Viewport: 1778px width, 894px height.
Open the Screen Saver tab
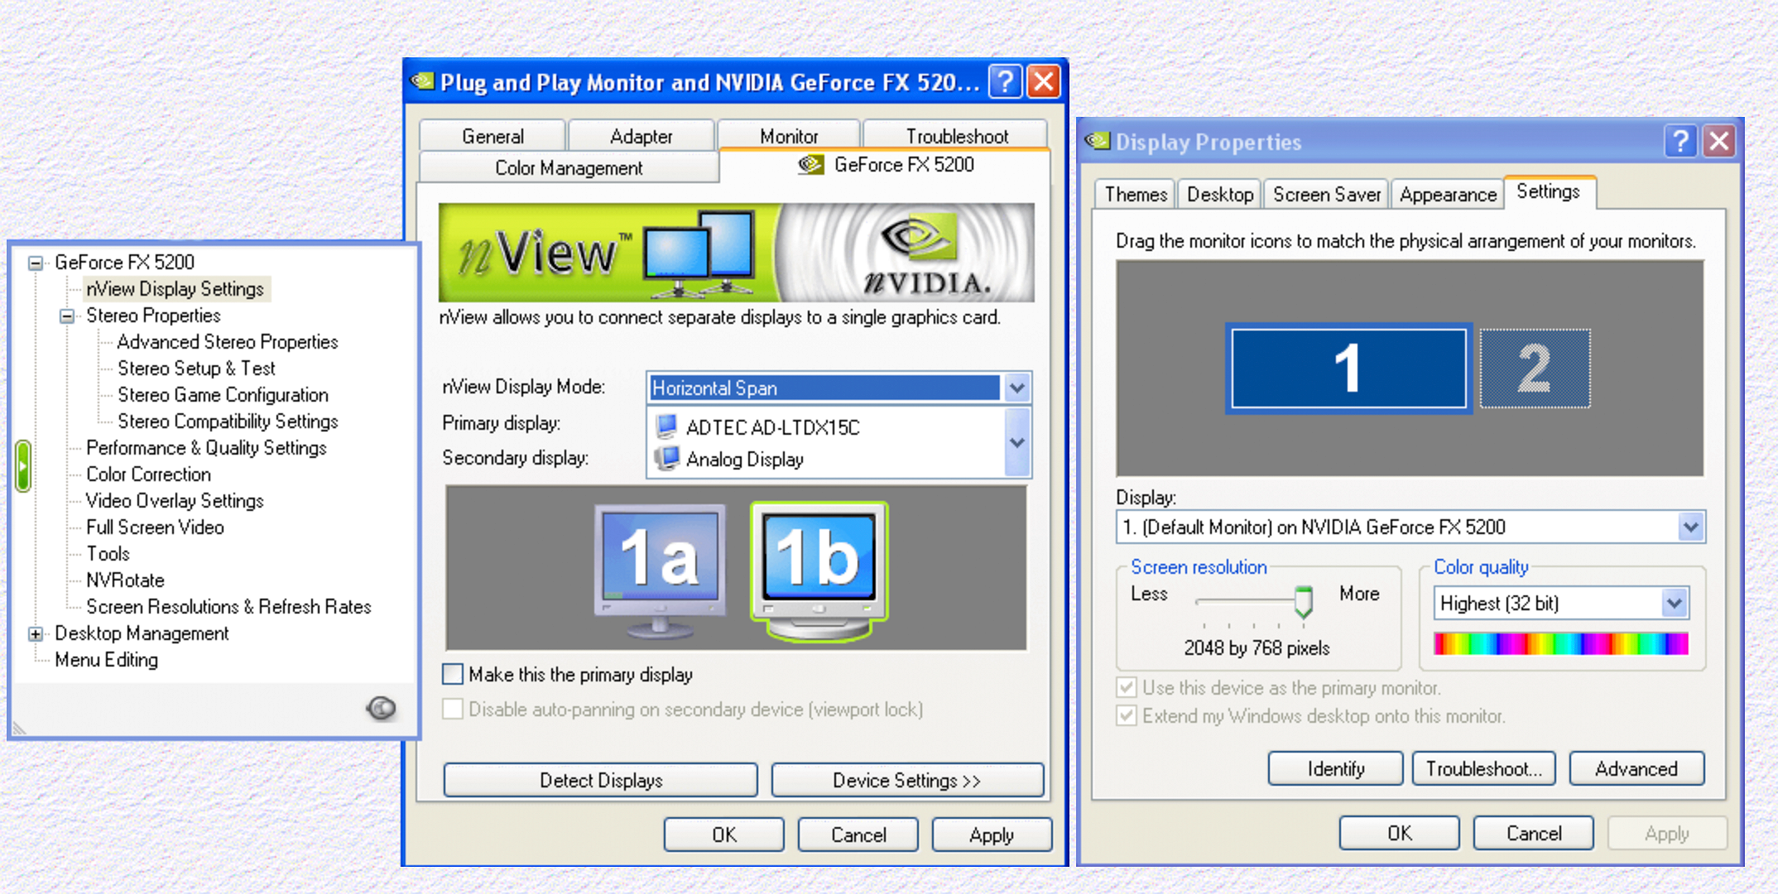(1326, 194)
